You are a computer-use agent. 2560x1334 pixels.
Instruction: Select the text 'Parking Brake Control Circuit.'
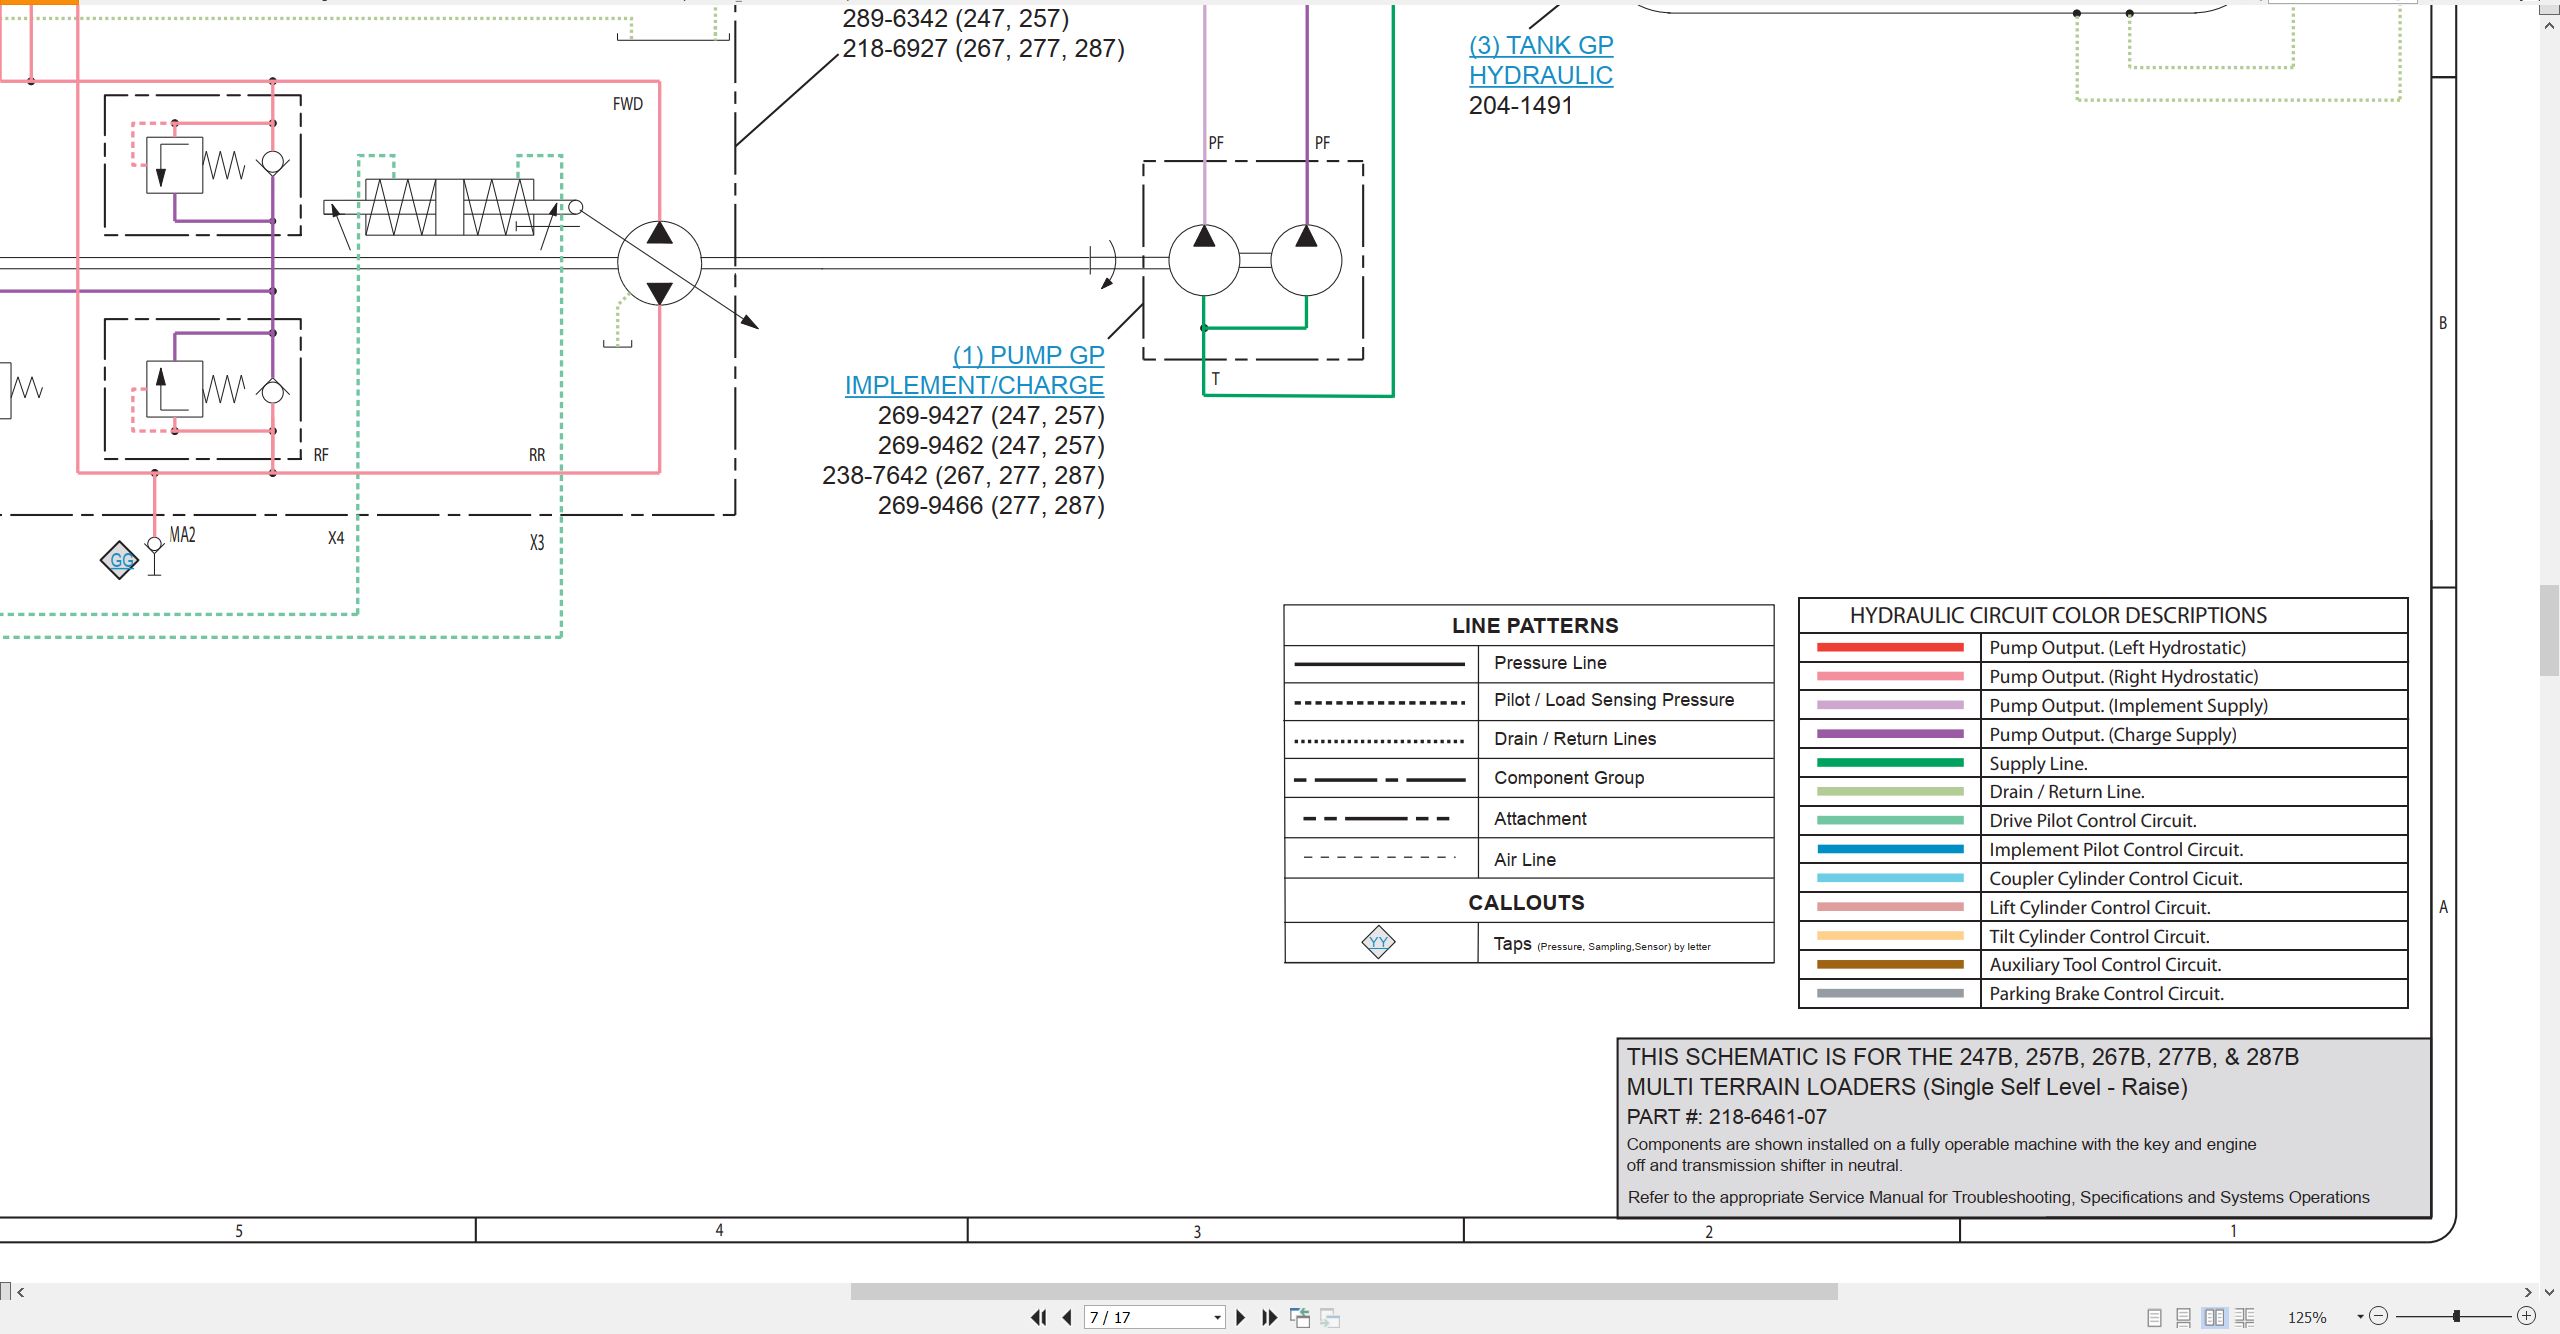tap(2107, 994)
